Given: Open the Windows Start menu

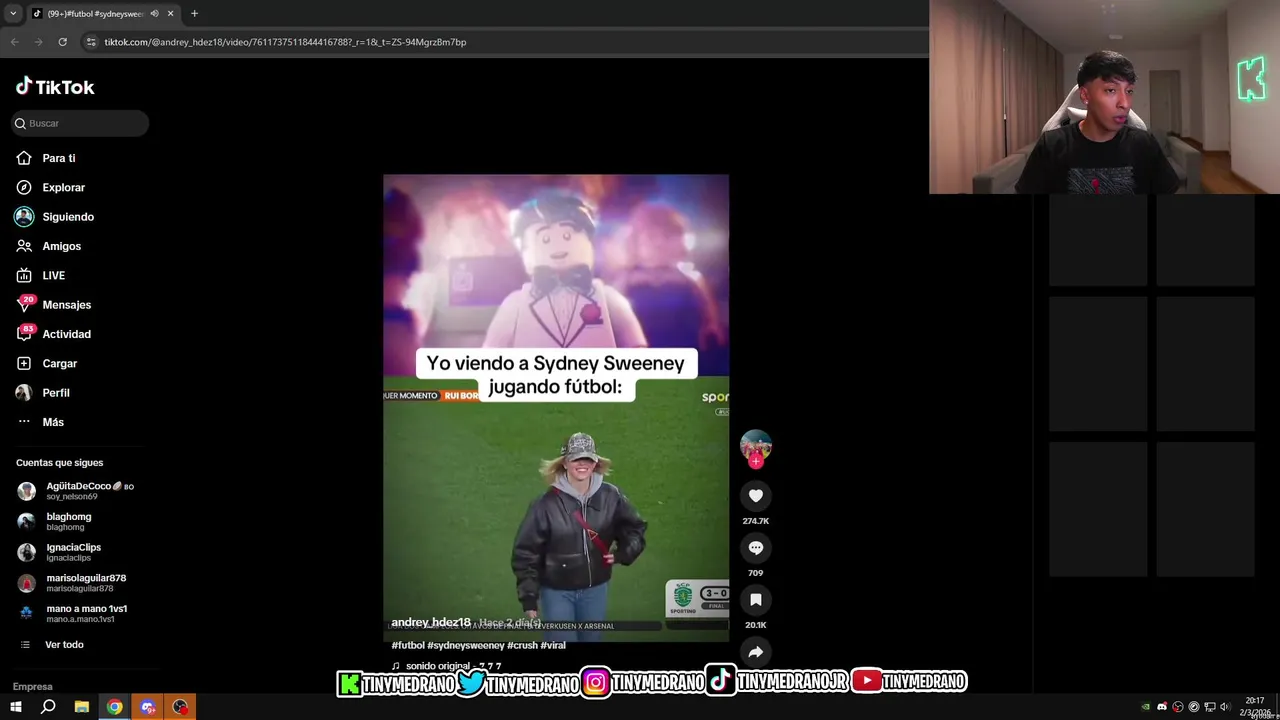Looking at the screenshot, I should (15, 707).
